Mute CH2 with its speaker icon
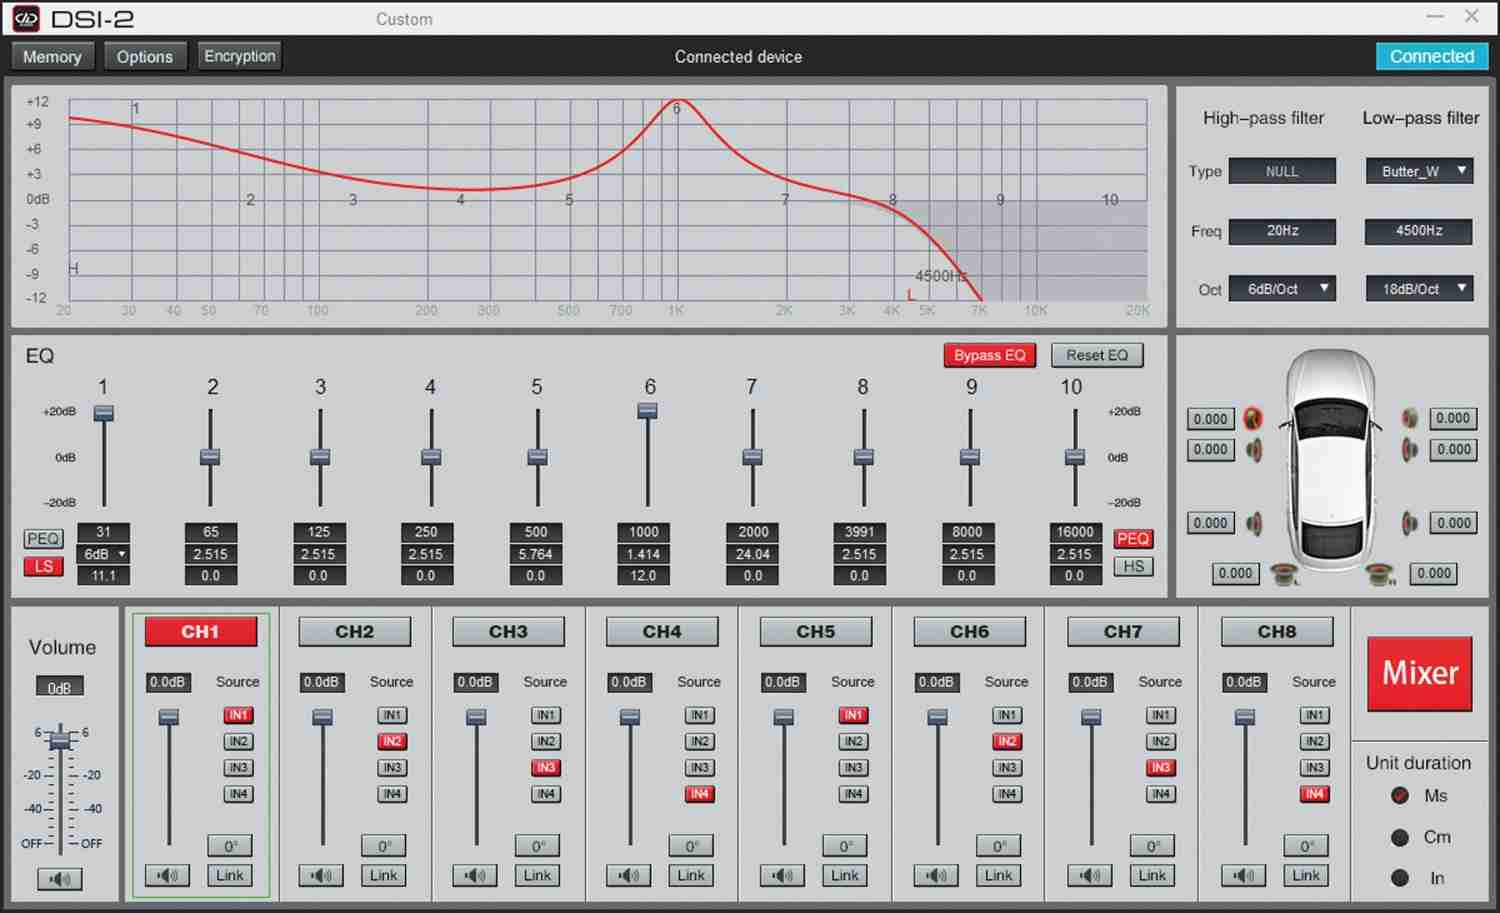The height and width of the screenshot is (913, 1500). [321, 876]
